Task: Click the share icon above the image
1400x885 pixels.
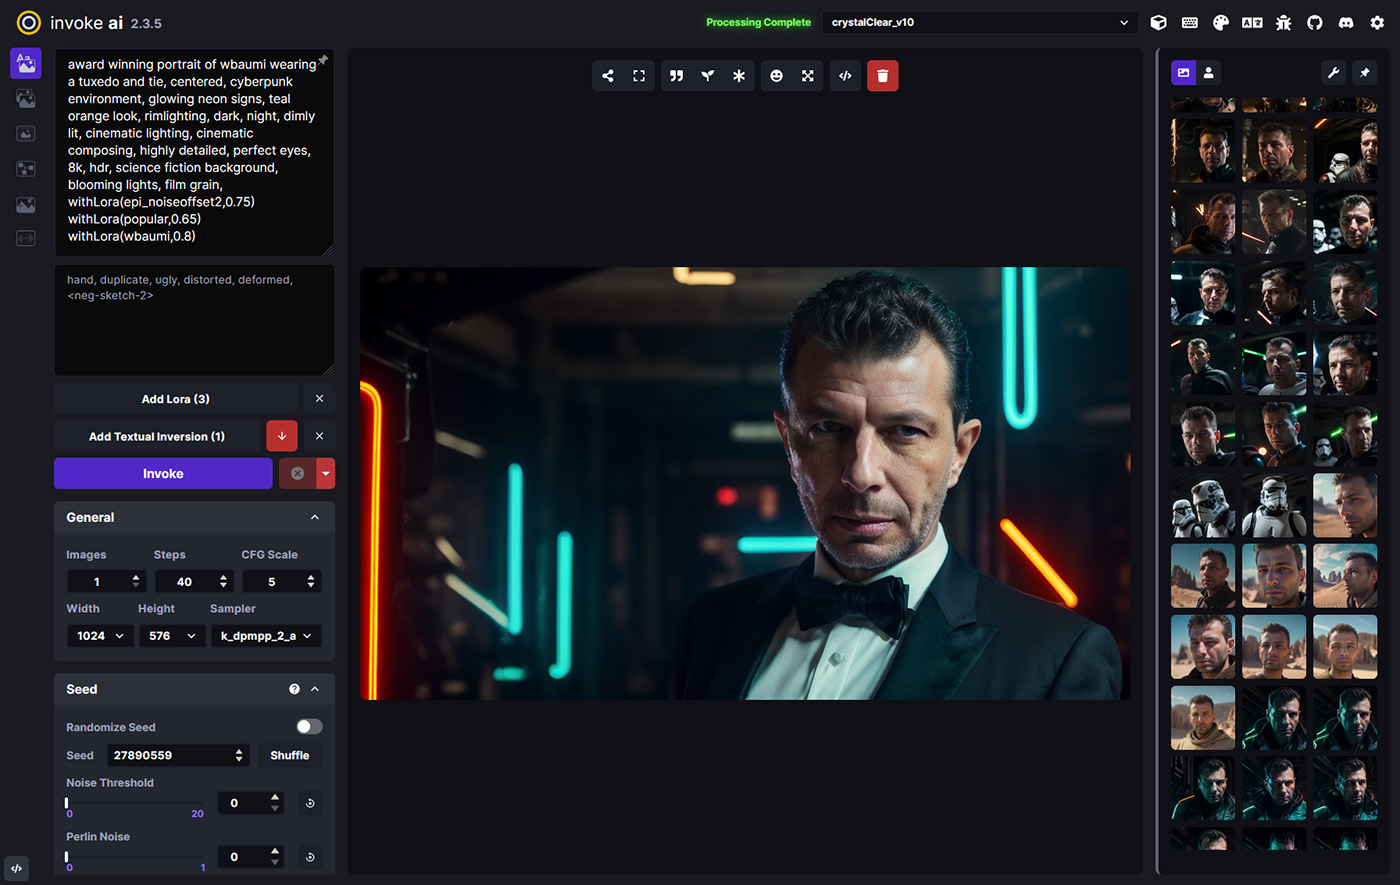Action: point(608,76)
